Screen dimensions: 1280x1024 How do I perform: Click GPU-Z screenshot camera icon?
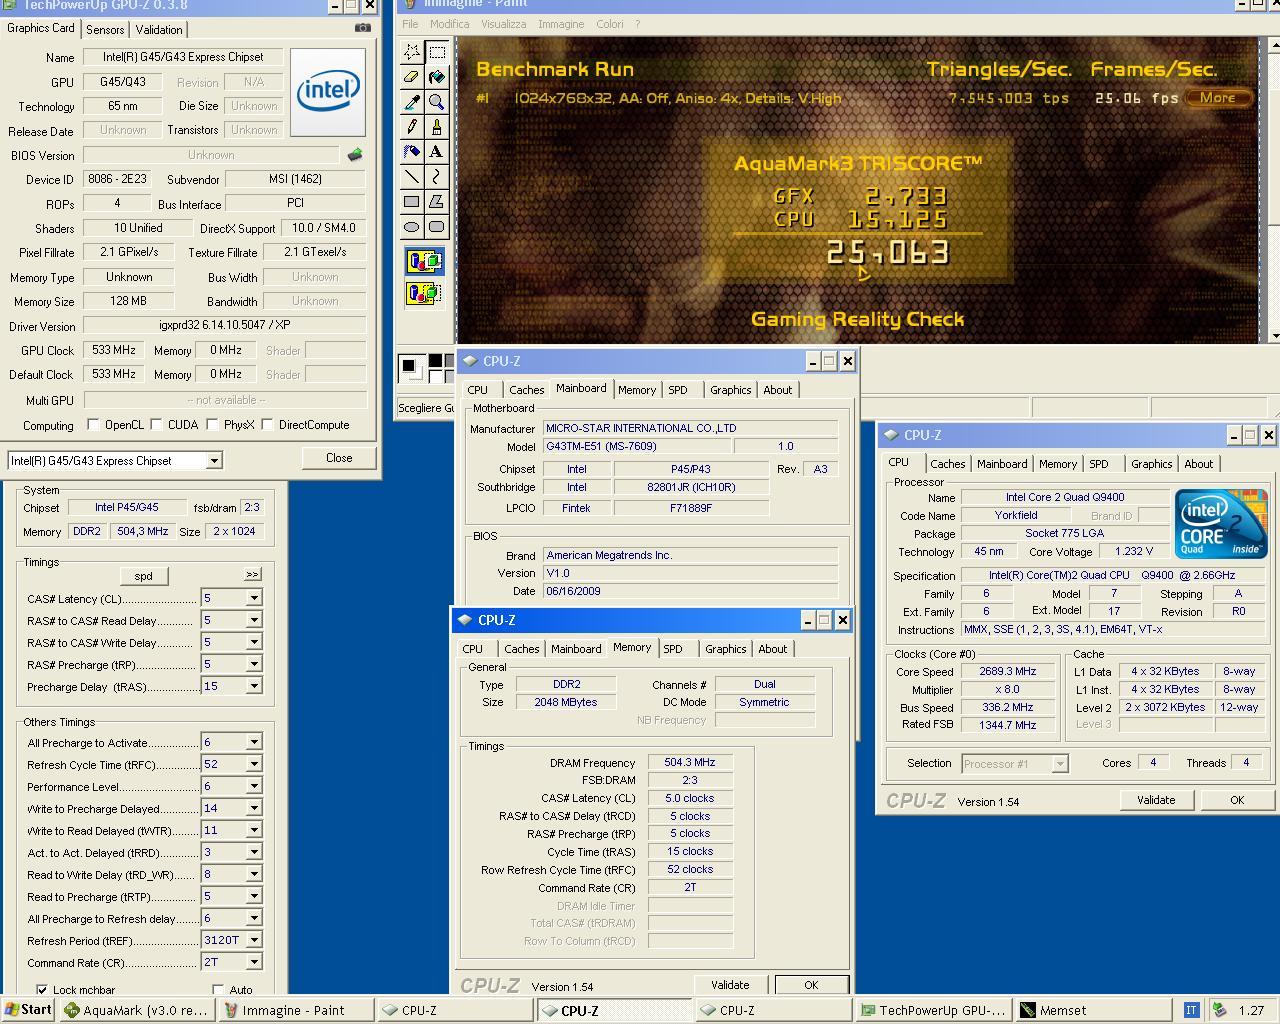(362, 28)
